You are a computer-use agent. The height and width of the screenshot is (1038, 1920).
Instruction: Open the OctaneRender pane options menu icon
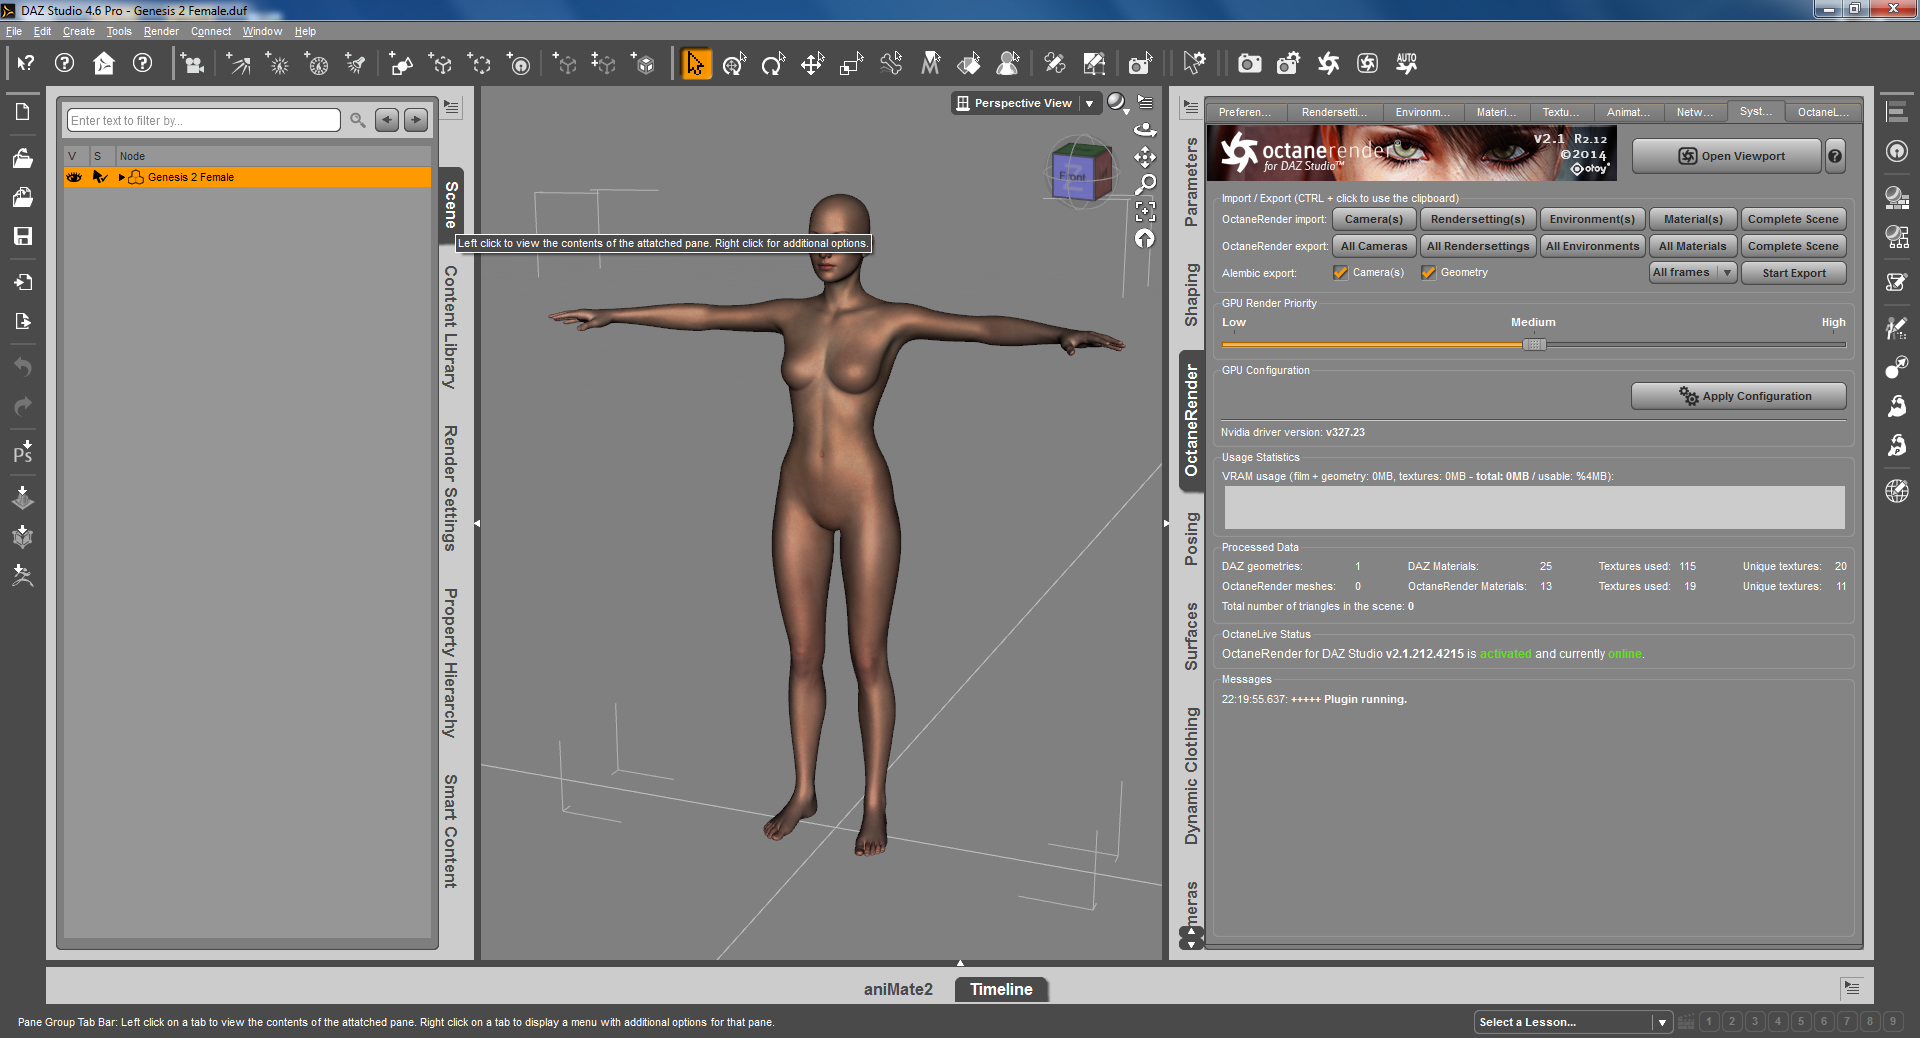click(x=1191, y=107)
